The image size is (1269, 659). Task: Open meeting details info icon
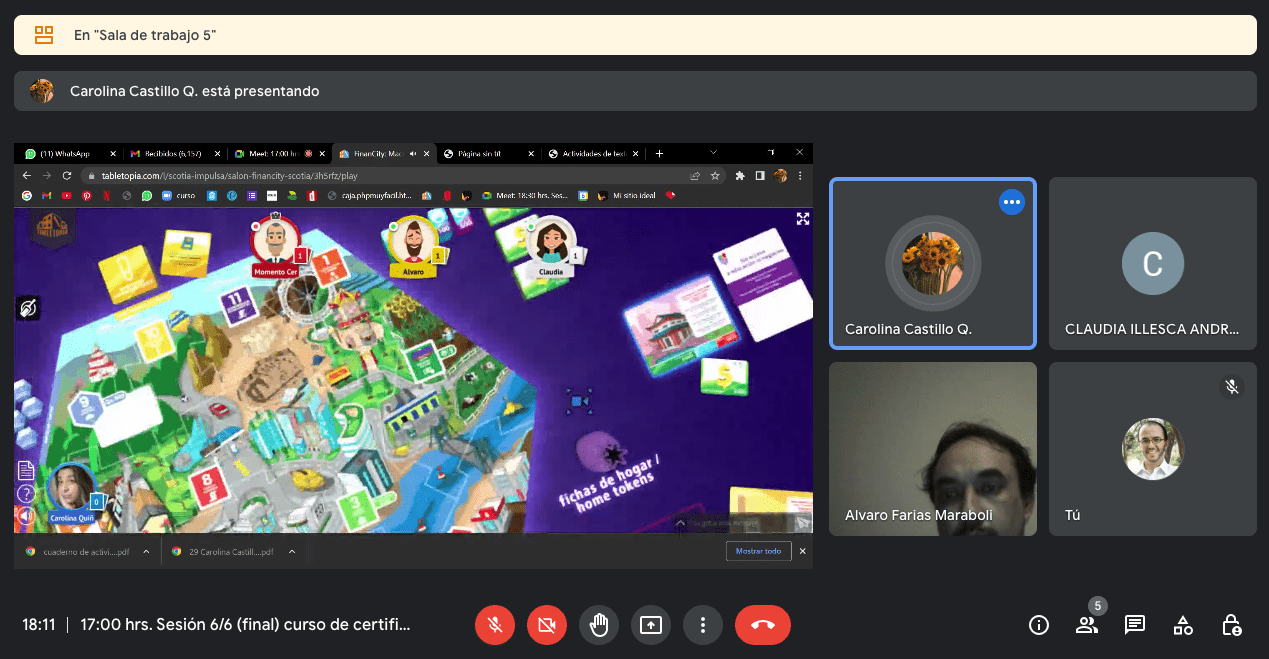coord(1039,625)
